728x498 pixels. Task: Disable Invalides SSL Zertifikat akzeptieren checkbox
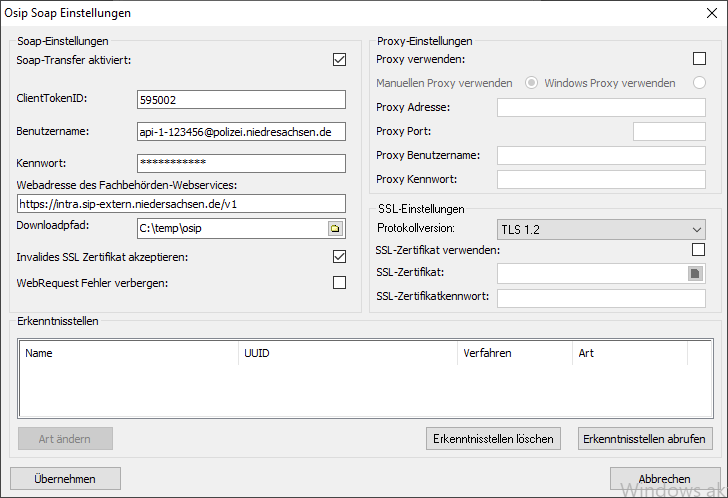pyautogui.click(x=339, y=257)
